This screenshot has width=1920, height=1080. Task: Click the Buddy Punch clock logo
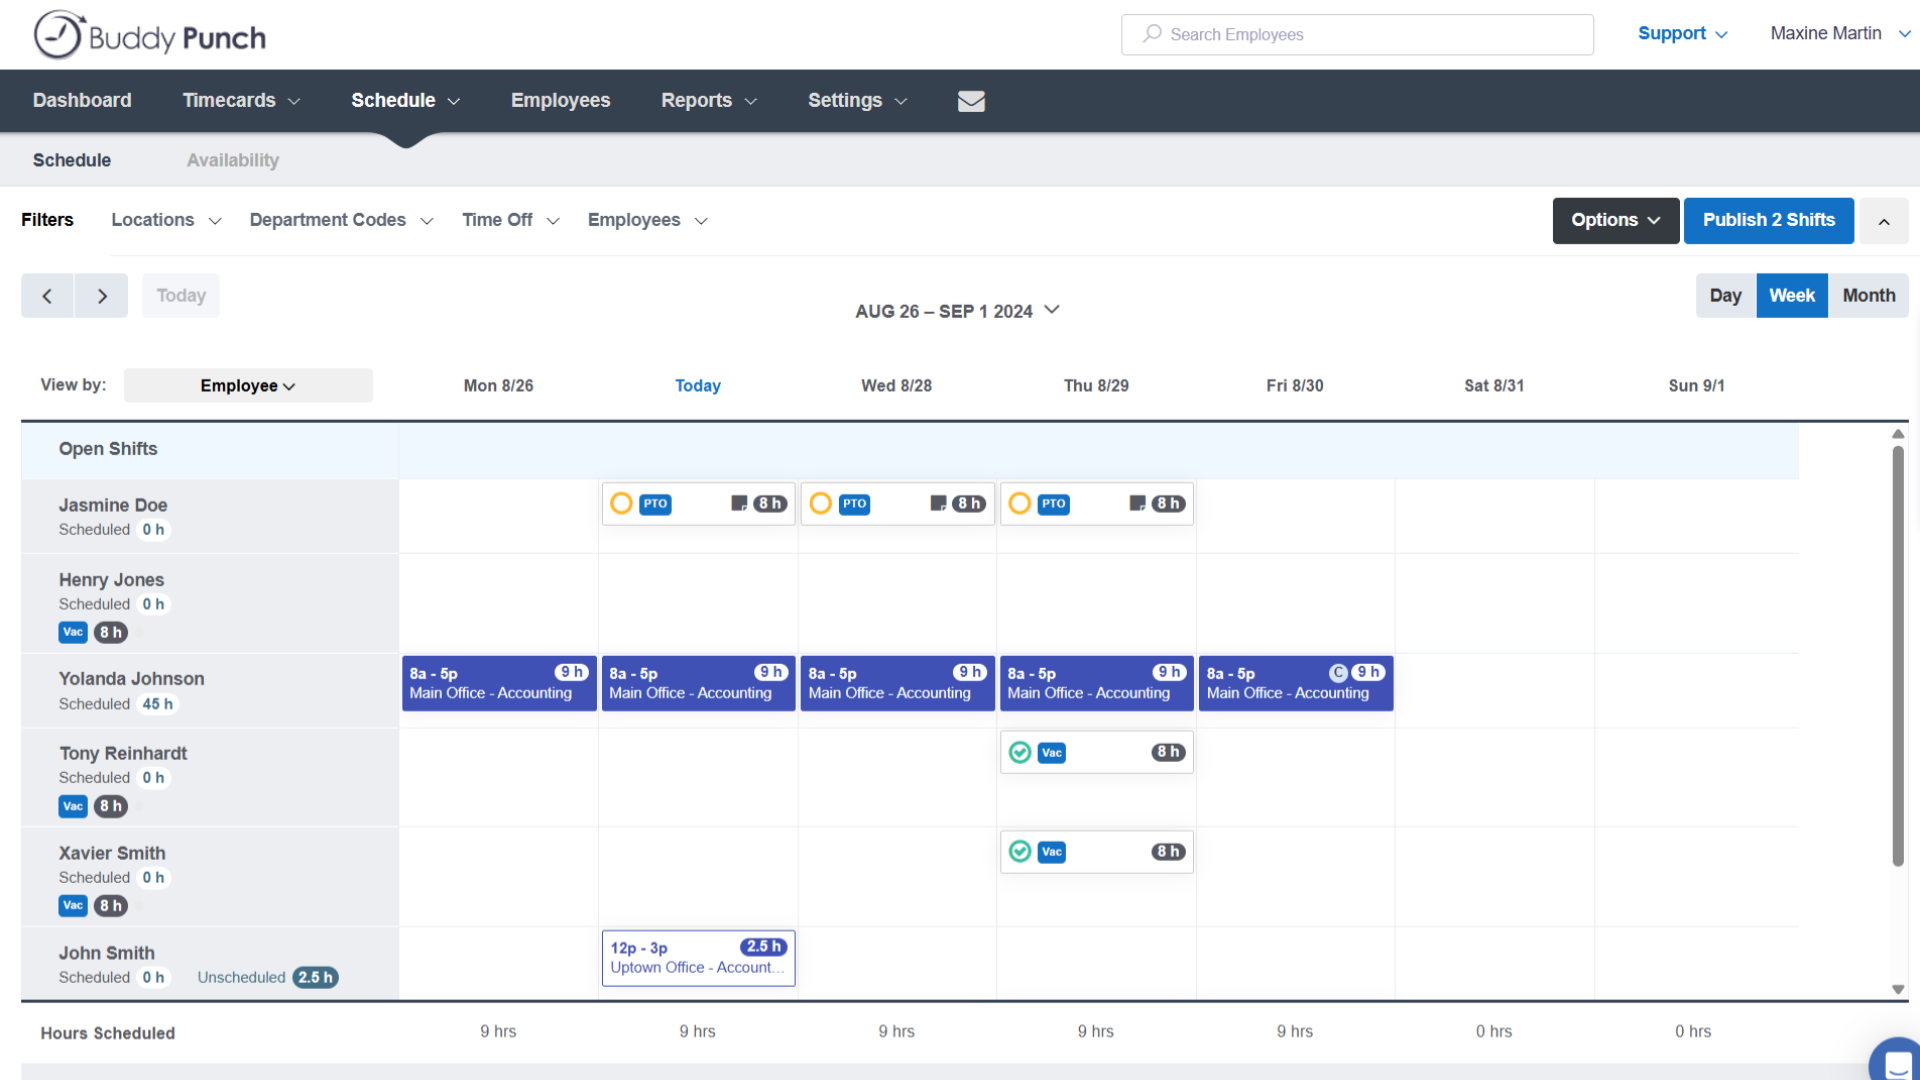click(58, 36)
